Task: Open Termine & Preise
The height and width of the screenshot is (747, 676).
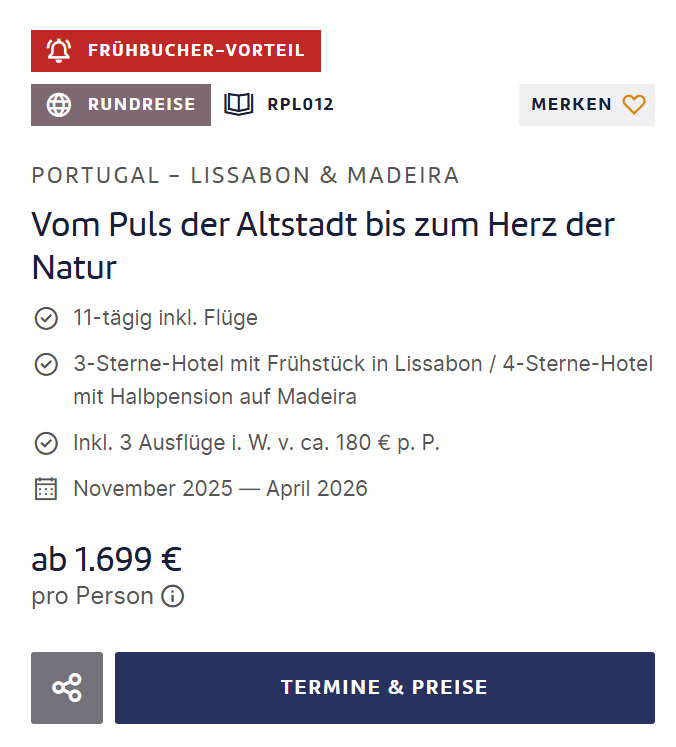Action: (384, 687)
